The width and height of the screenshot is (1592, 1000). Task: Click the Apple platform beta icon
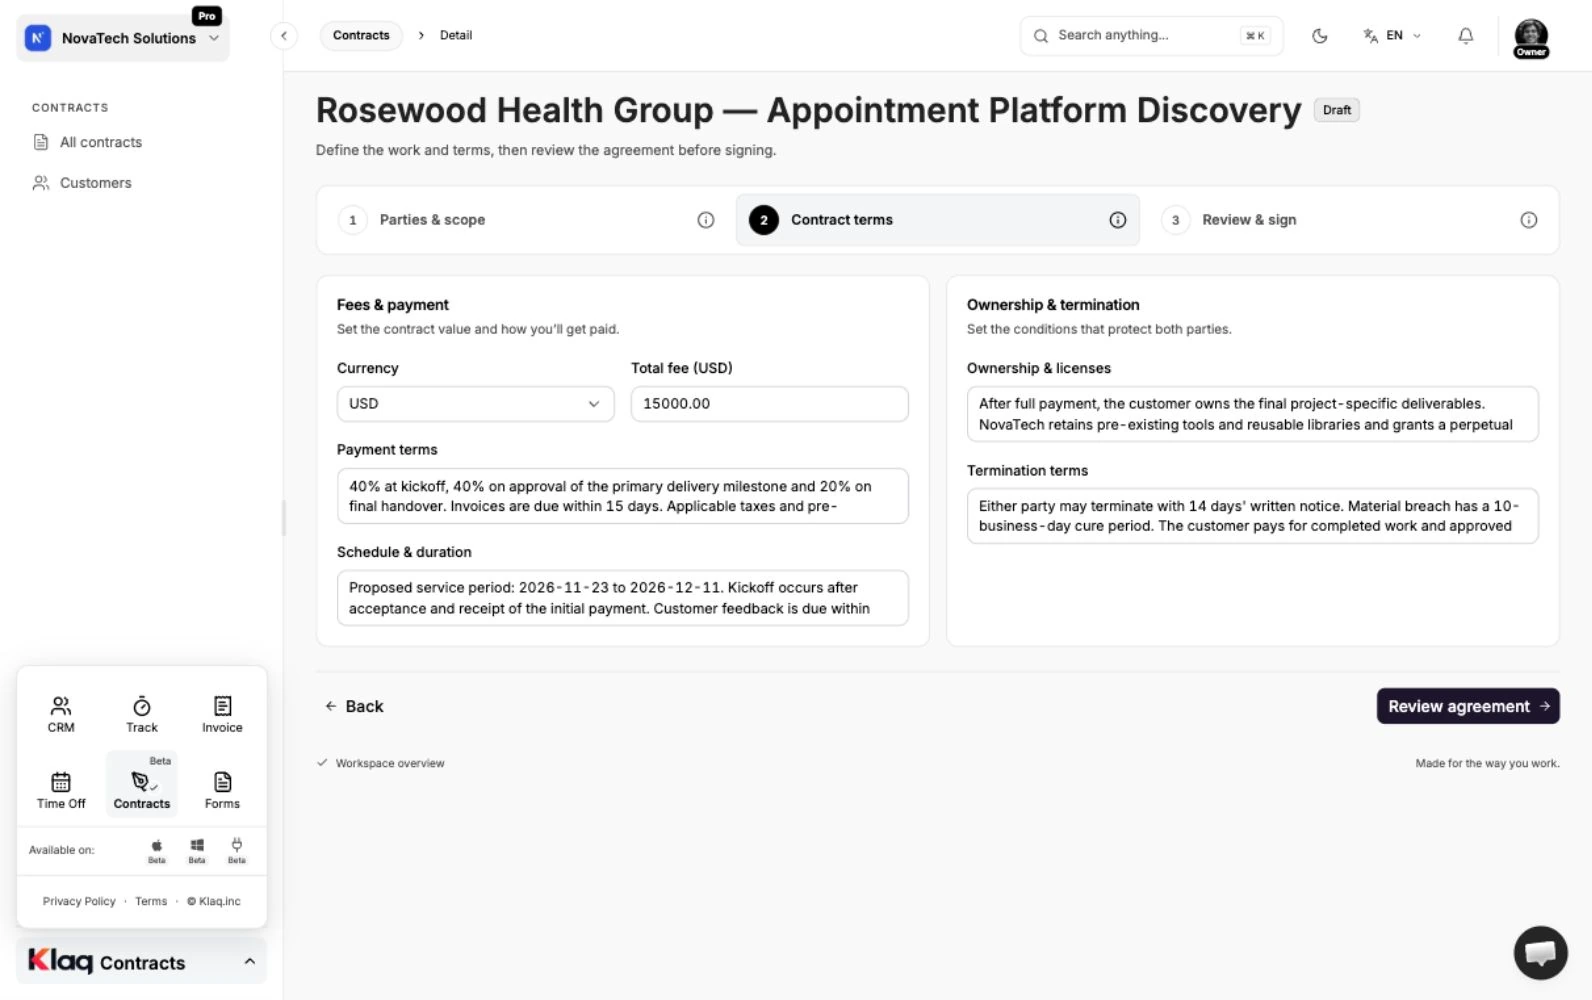tap(157, 850)
